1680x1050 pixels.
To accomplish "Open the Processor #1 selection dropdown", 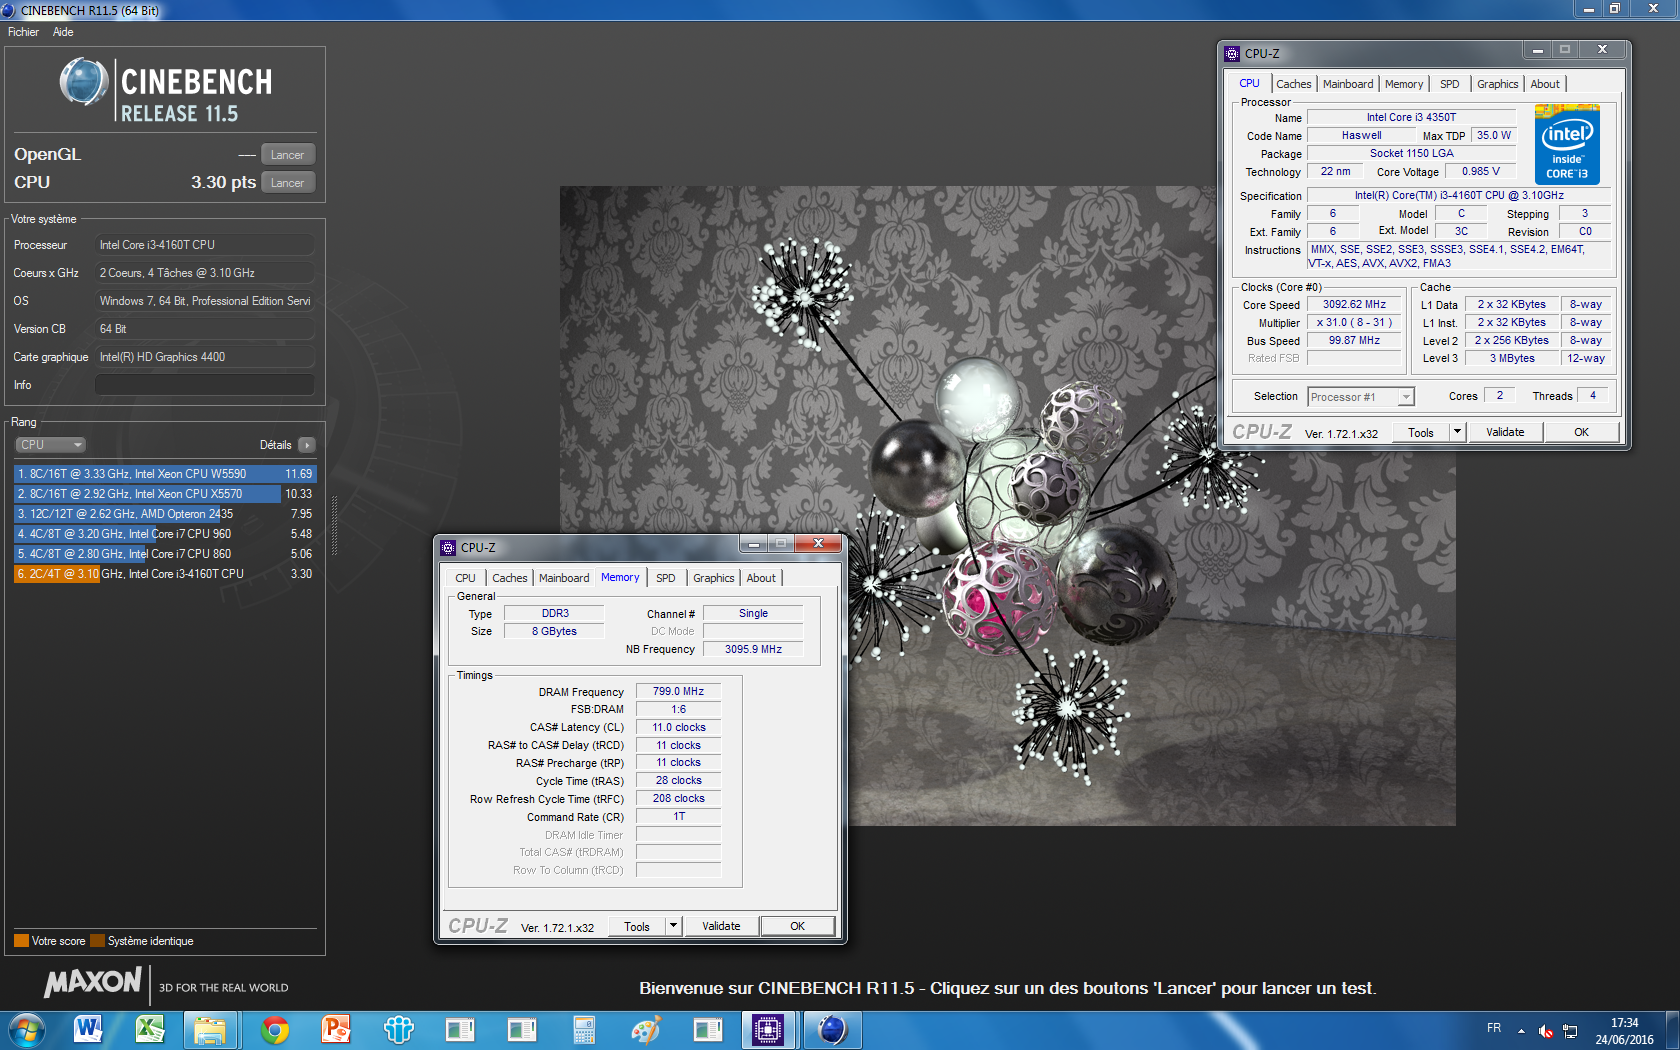I will [1361, 397].
